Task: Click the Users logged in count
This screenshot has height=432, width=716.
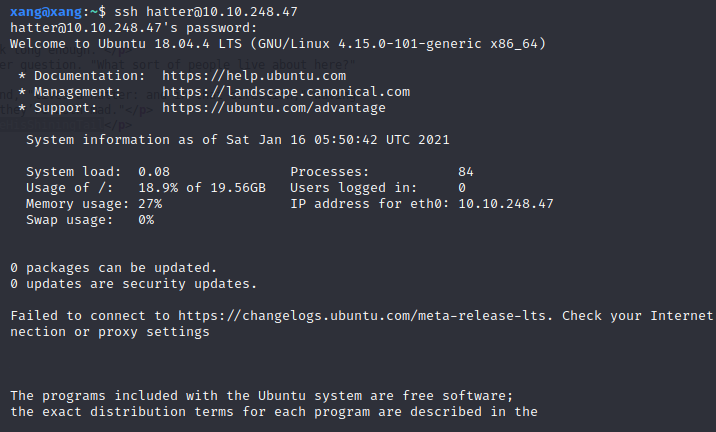Action: click(x=462, y=188)
